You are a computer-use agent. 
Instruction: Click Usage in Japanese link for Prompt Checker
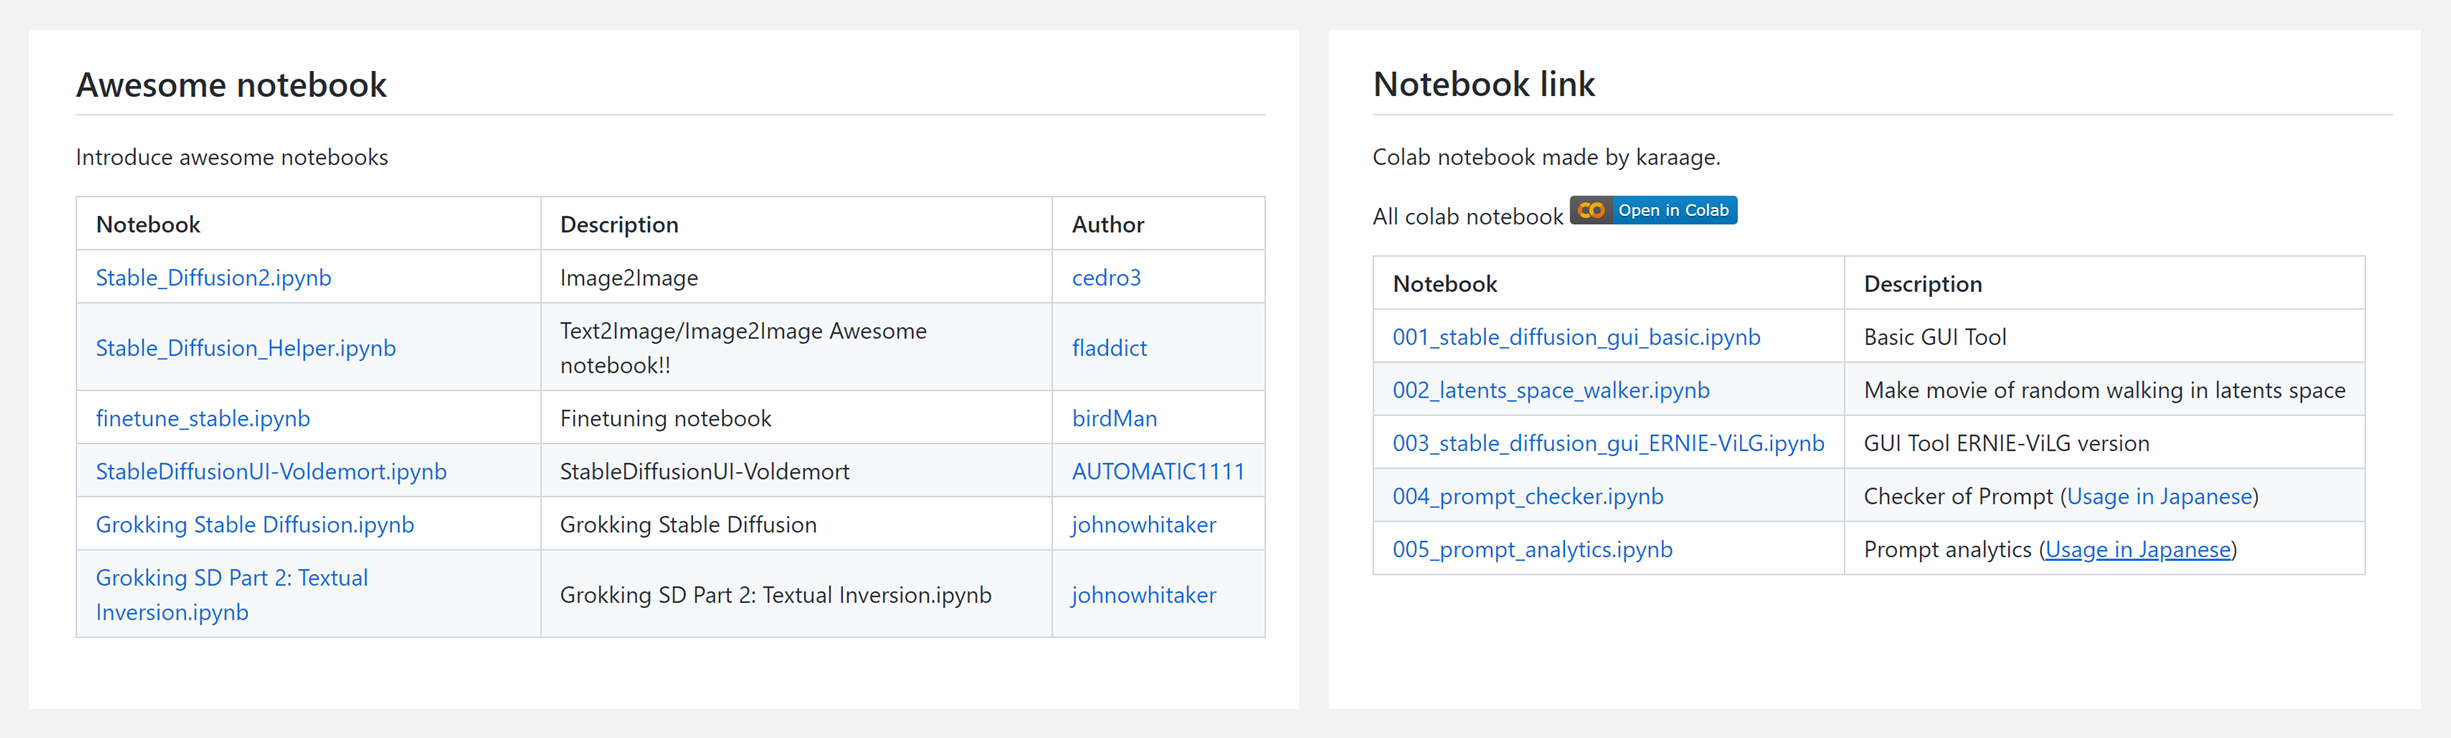pos(2159,496)
